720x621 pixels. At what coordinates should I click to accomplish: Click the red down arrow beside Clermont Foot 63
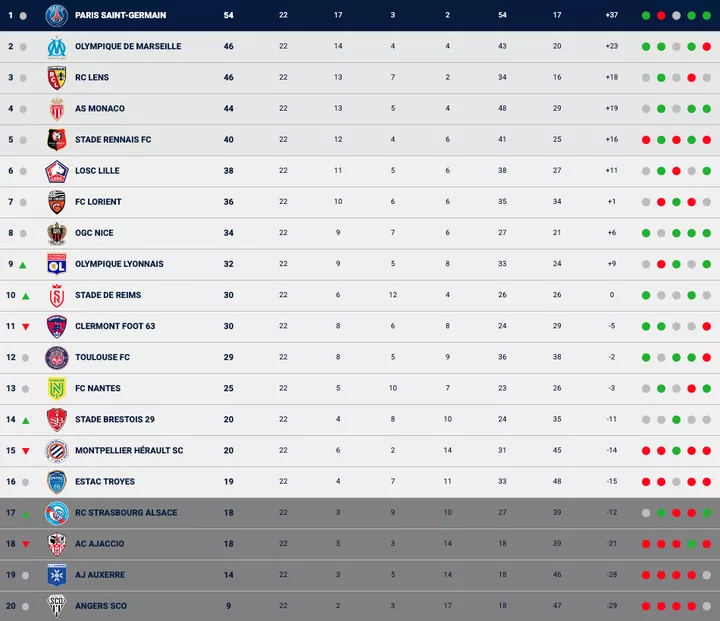(x=25, y=327)
